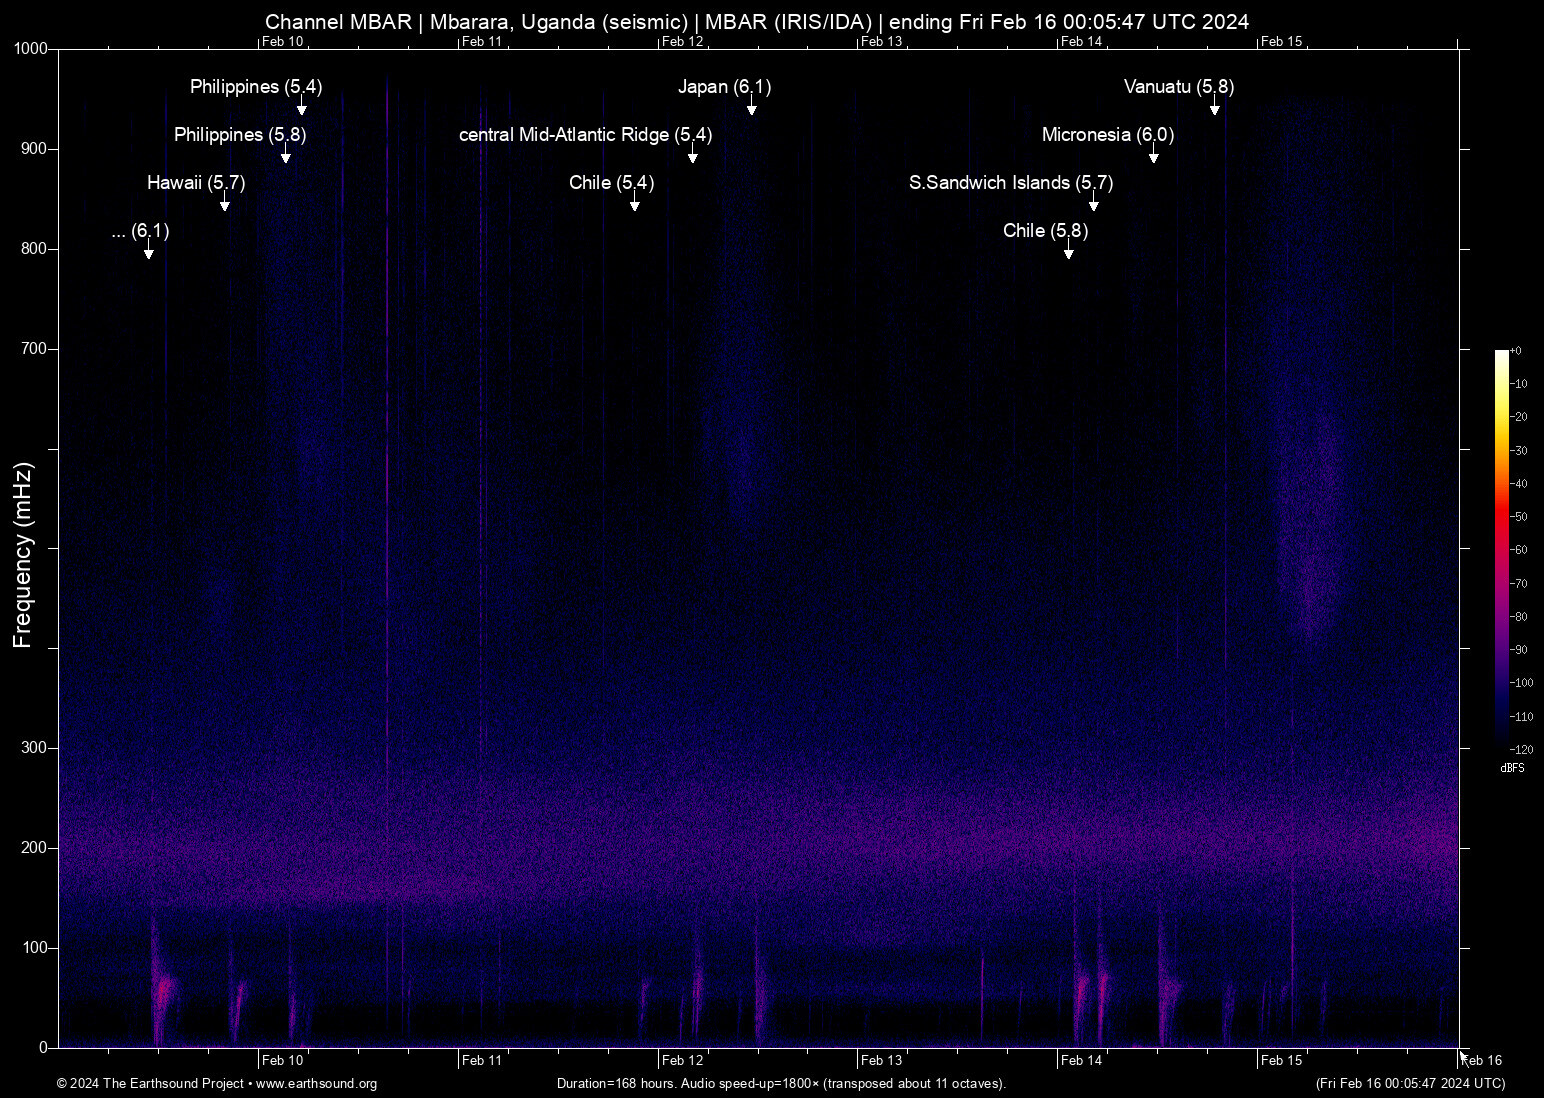The width and height of the screenshot is (1544, 1098).
Task: Click the Hawaii (5.7) arrow indicator
Action: [224, 203]
